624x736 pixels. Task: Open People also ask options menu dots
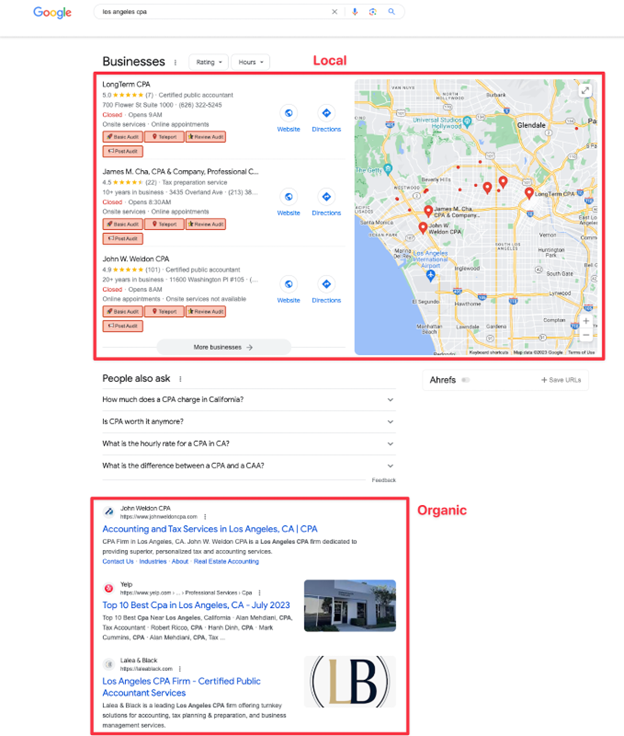point(180,379)
